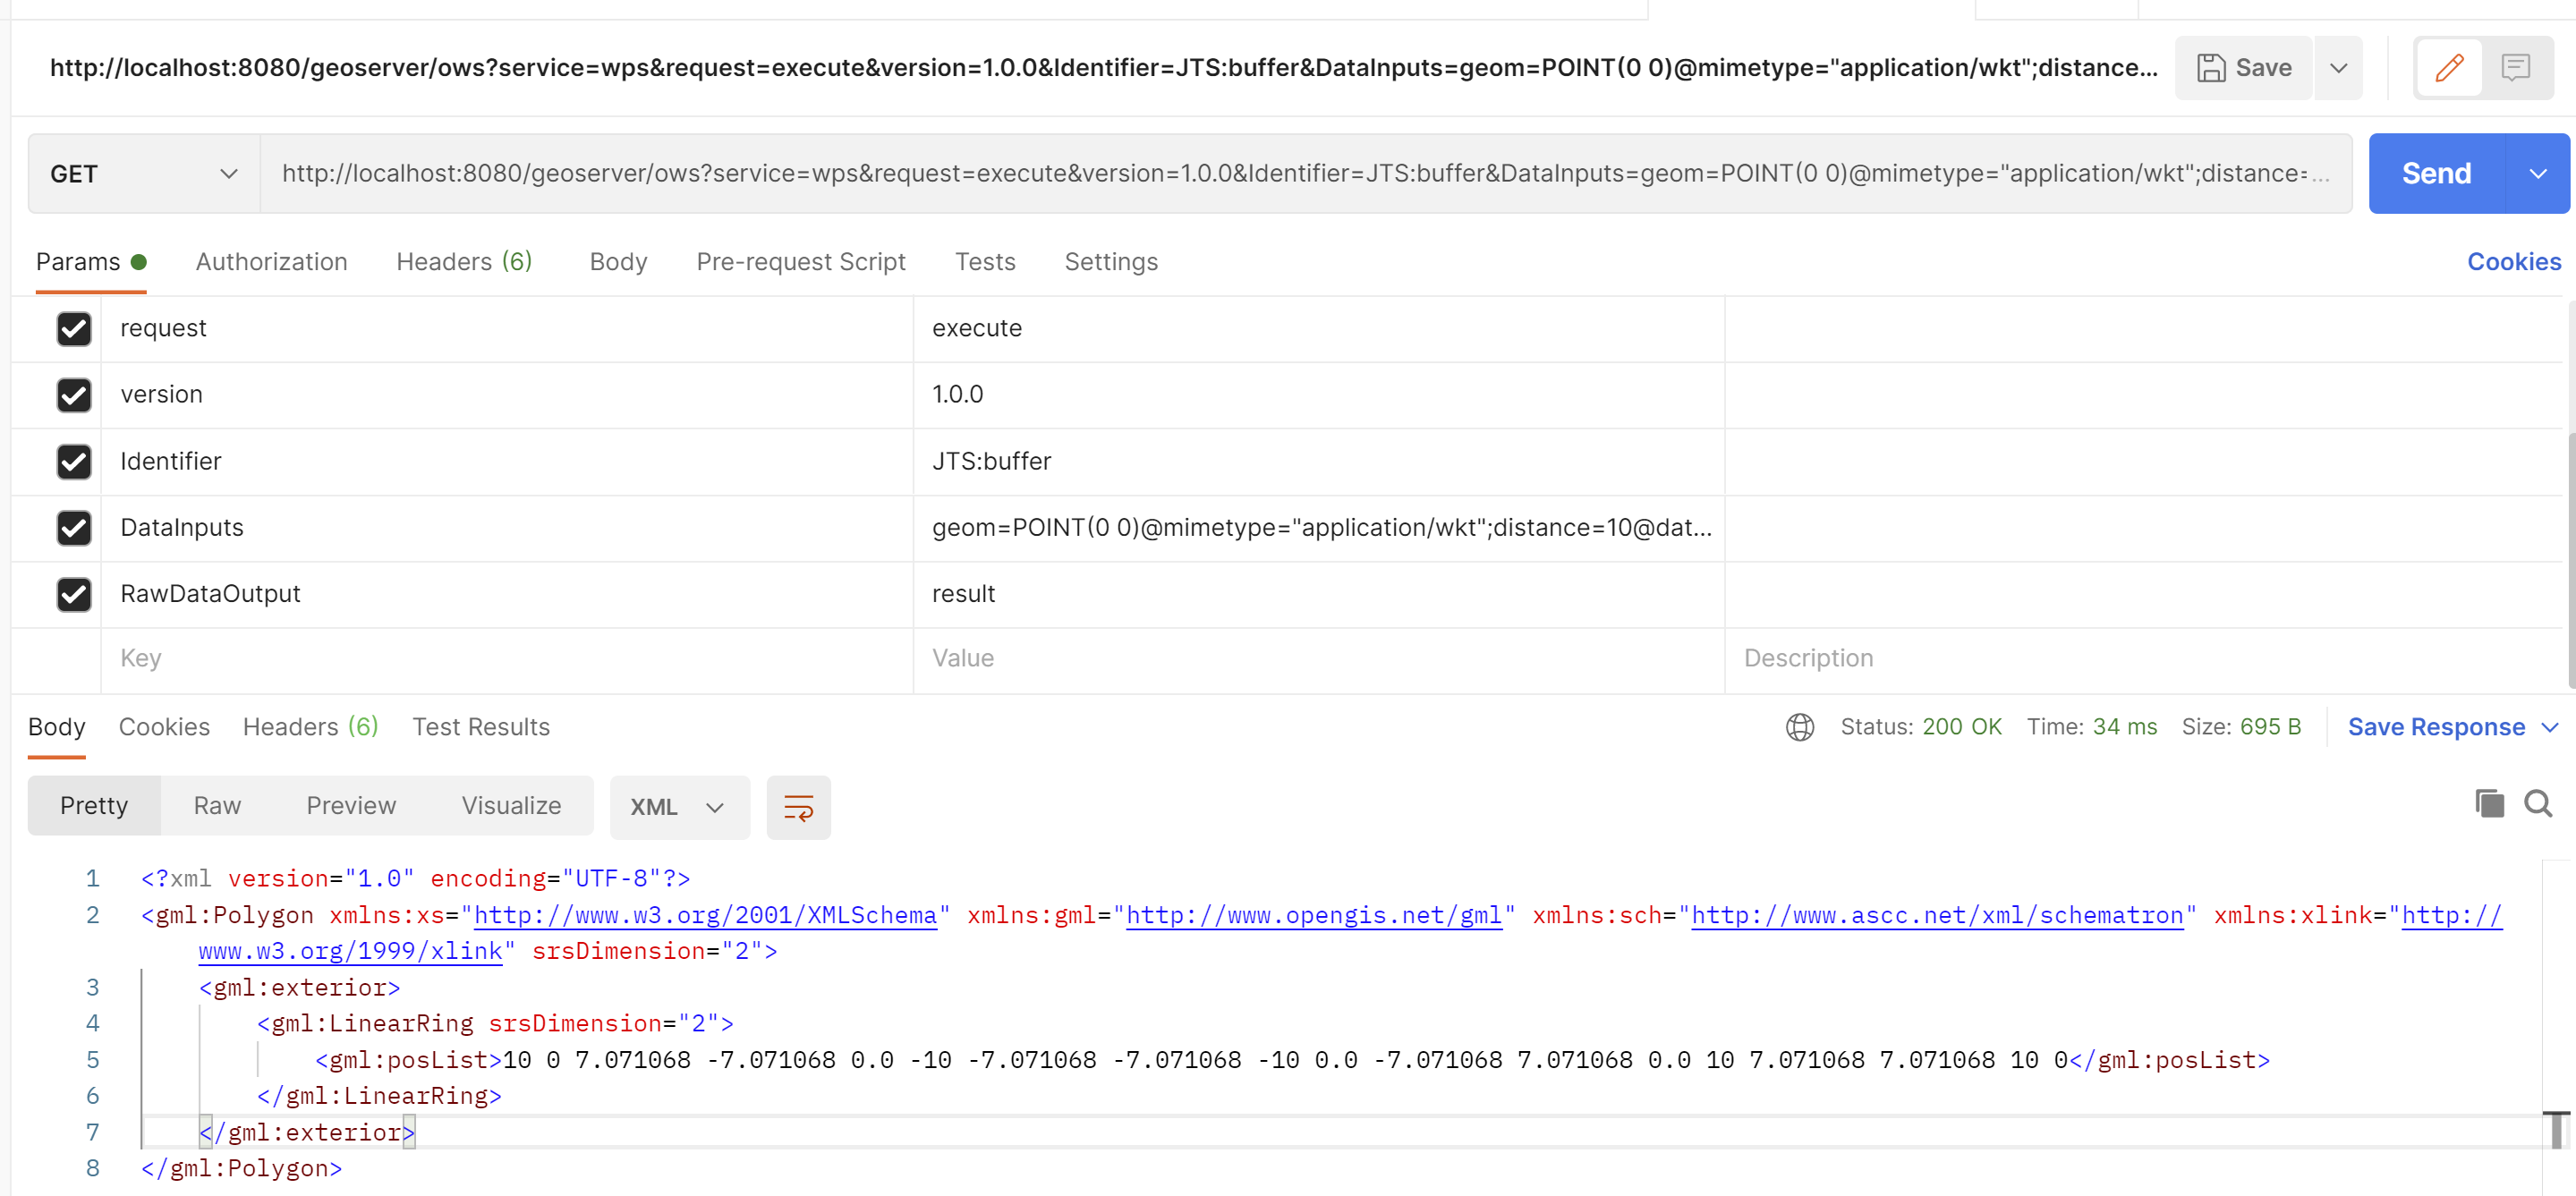The width and height of the screenshot is (2576, 1196).
Task: Open the comments icon
Action: (2515, 68)
